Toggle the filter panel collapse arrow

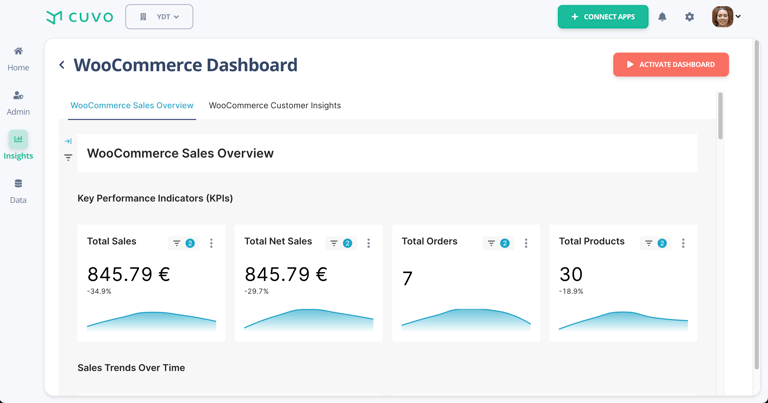(68, 141)
